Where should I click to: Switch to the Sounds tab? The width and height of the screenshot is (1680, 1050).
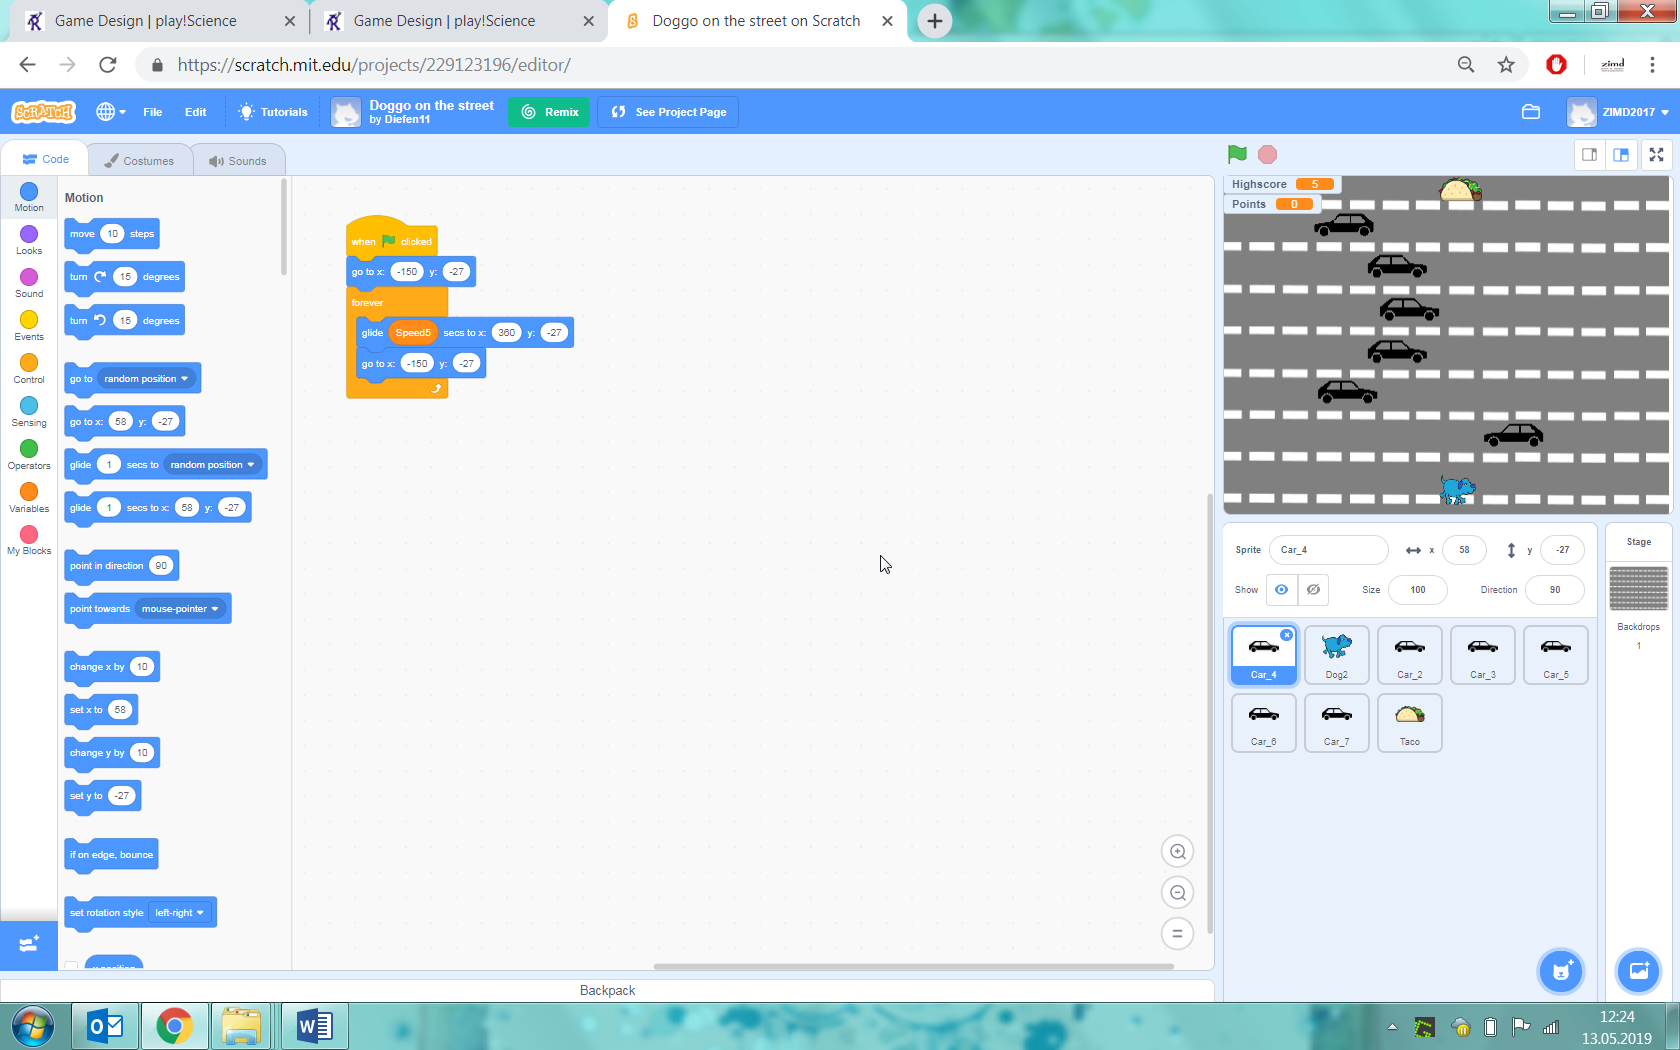237,160
